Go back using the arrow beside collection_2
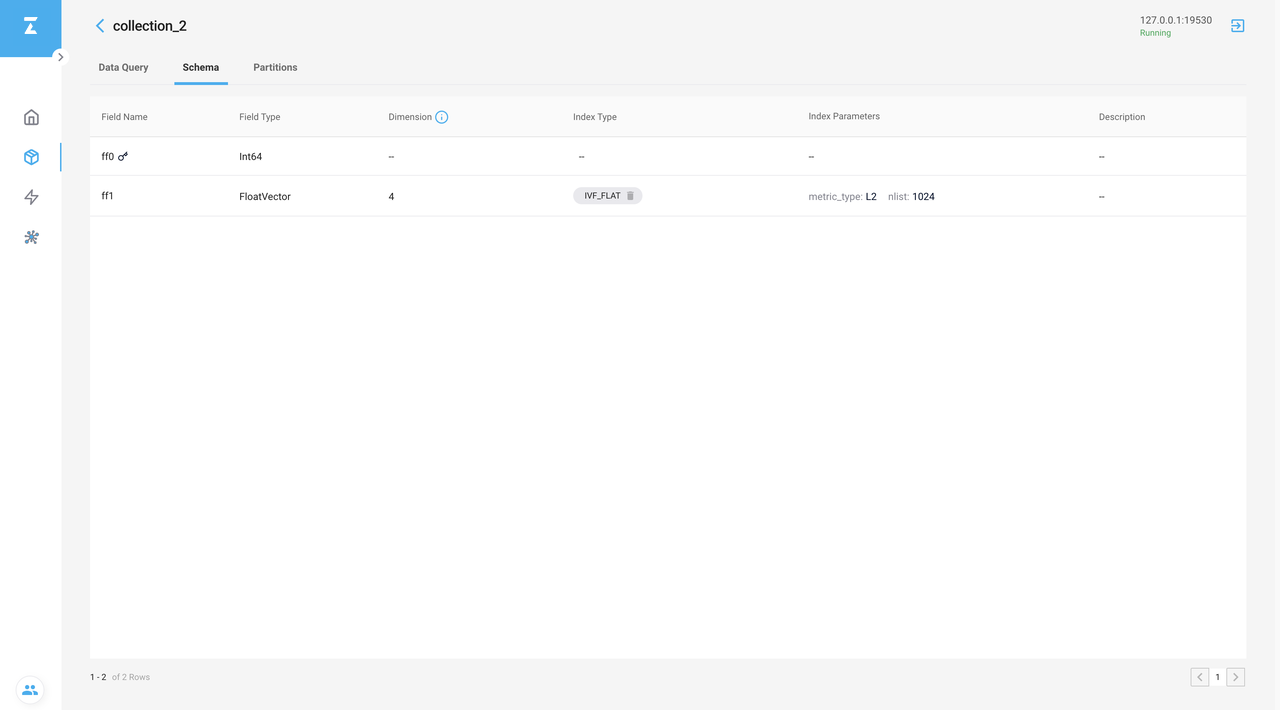 pyautogui.click(x=100, y=26)
